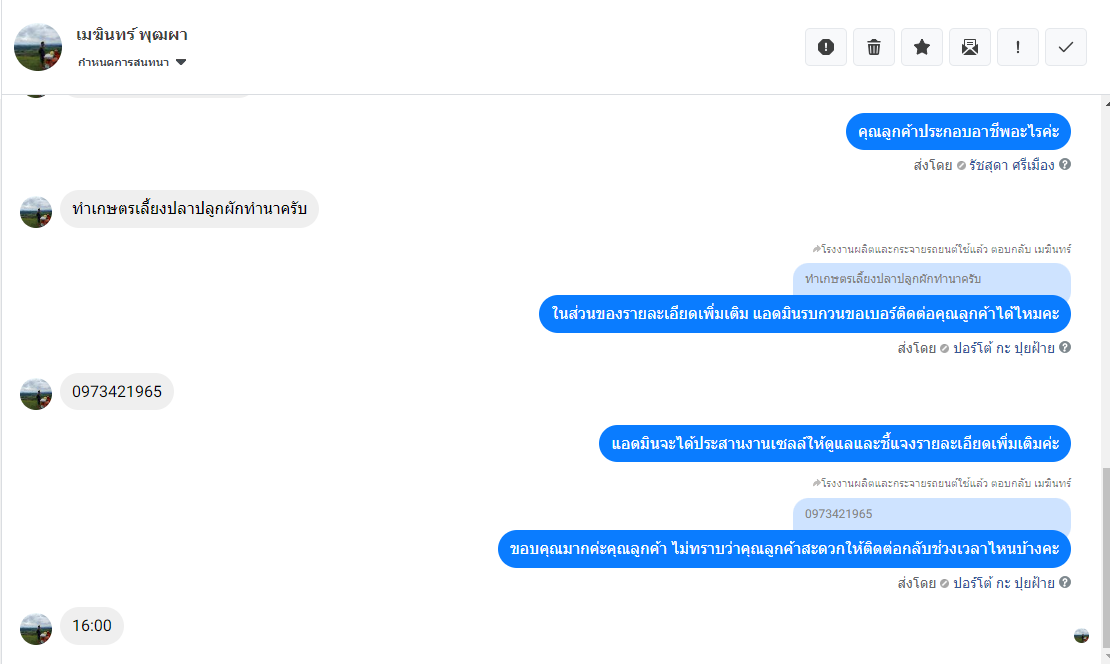Click scrollbar up arrow at top
The height and width of the screenshot is (664, 1110).
1106,103
